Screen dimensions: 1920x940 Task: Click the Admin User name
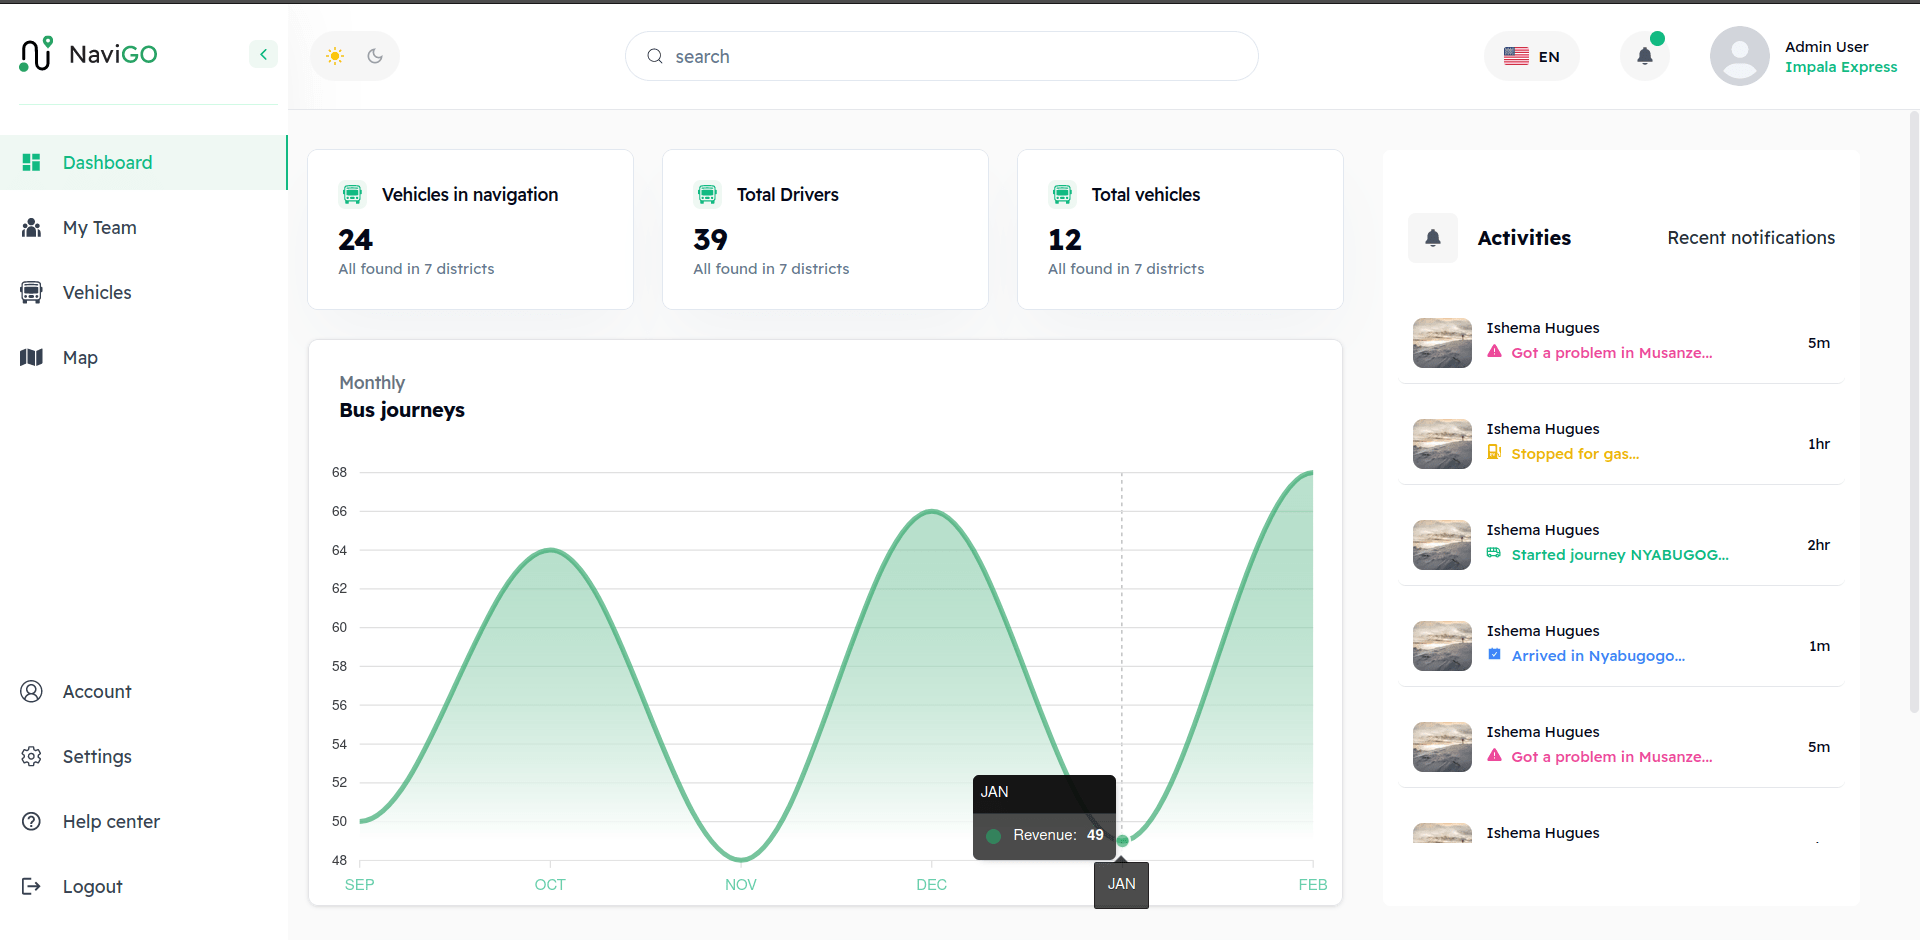(x=1826, y=47)
